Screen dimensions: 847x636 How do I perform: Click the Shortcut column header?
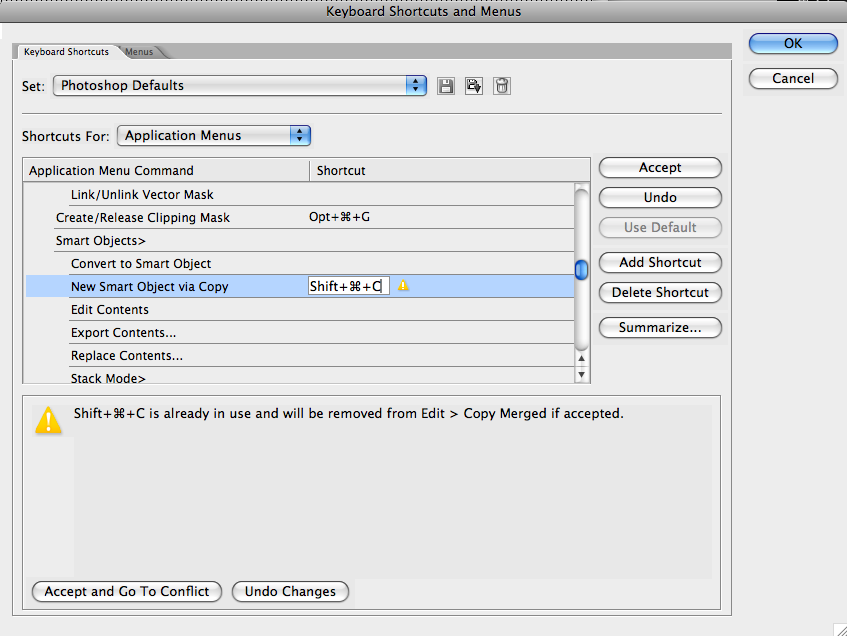pyautogui.click(x=449, y=170)
